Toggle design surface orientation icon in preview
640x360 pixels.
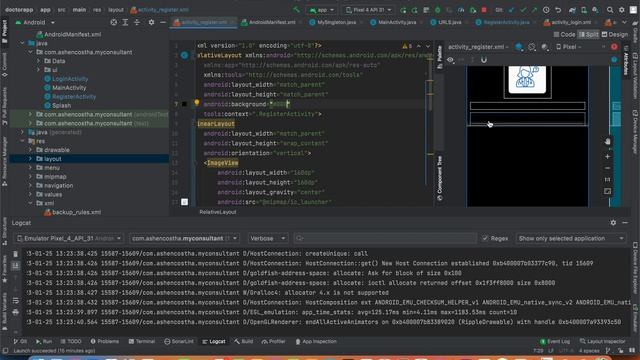pos(532,47)
